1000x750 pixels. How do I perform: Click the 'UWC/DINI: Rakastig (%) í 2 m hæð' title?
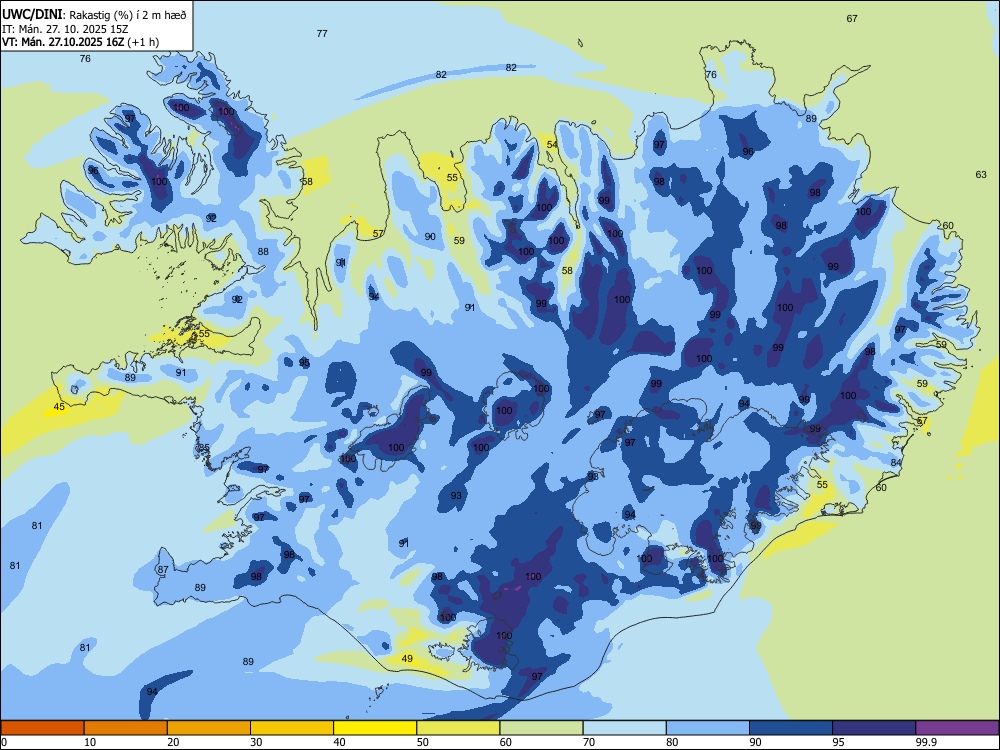94,15
